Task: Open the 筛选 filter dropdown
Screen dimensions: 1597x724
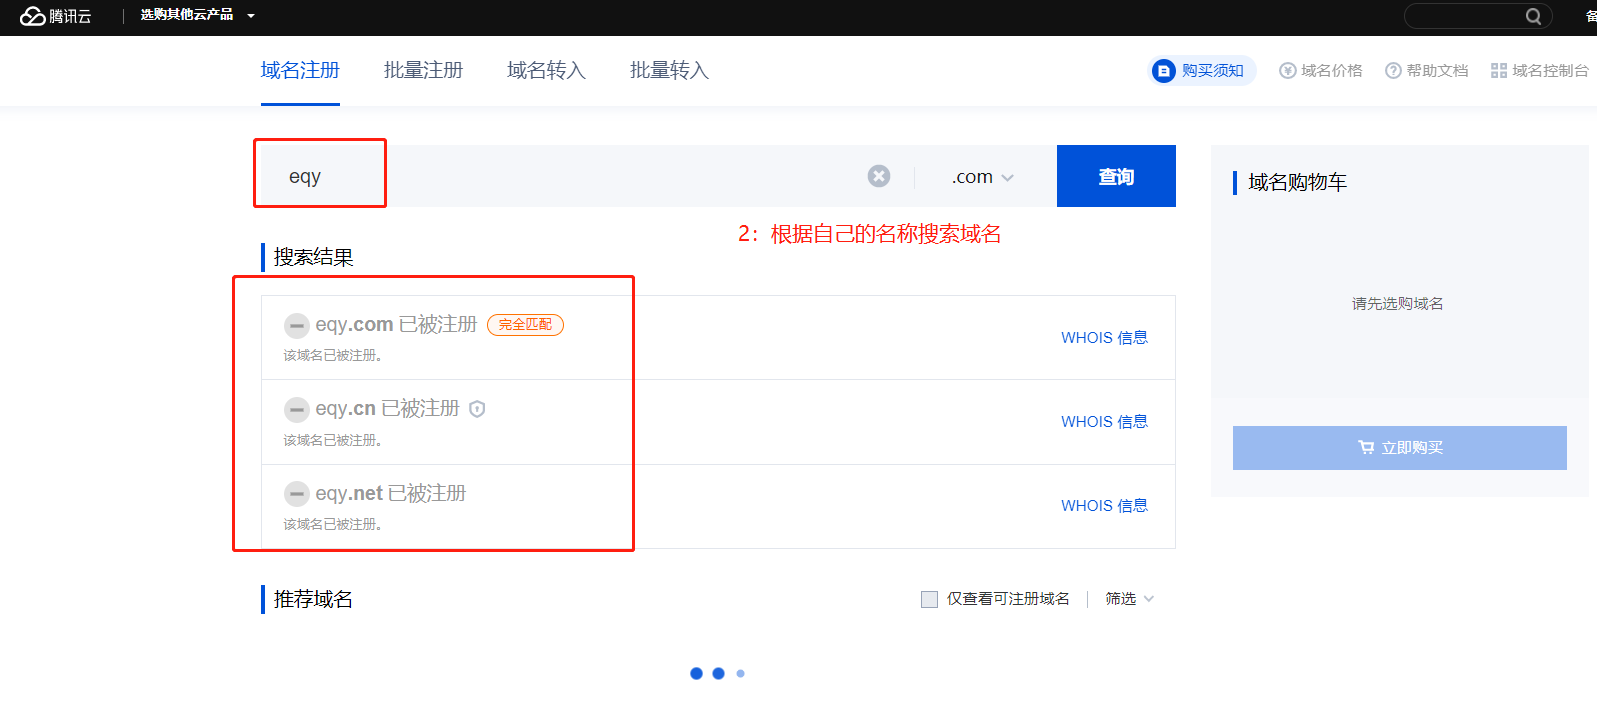Action: coord(1129,599)
